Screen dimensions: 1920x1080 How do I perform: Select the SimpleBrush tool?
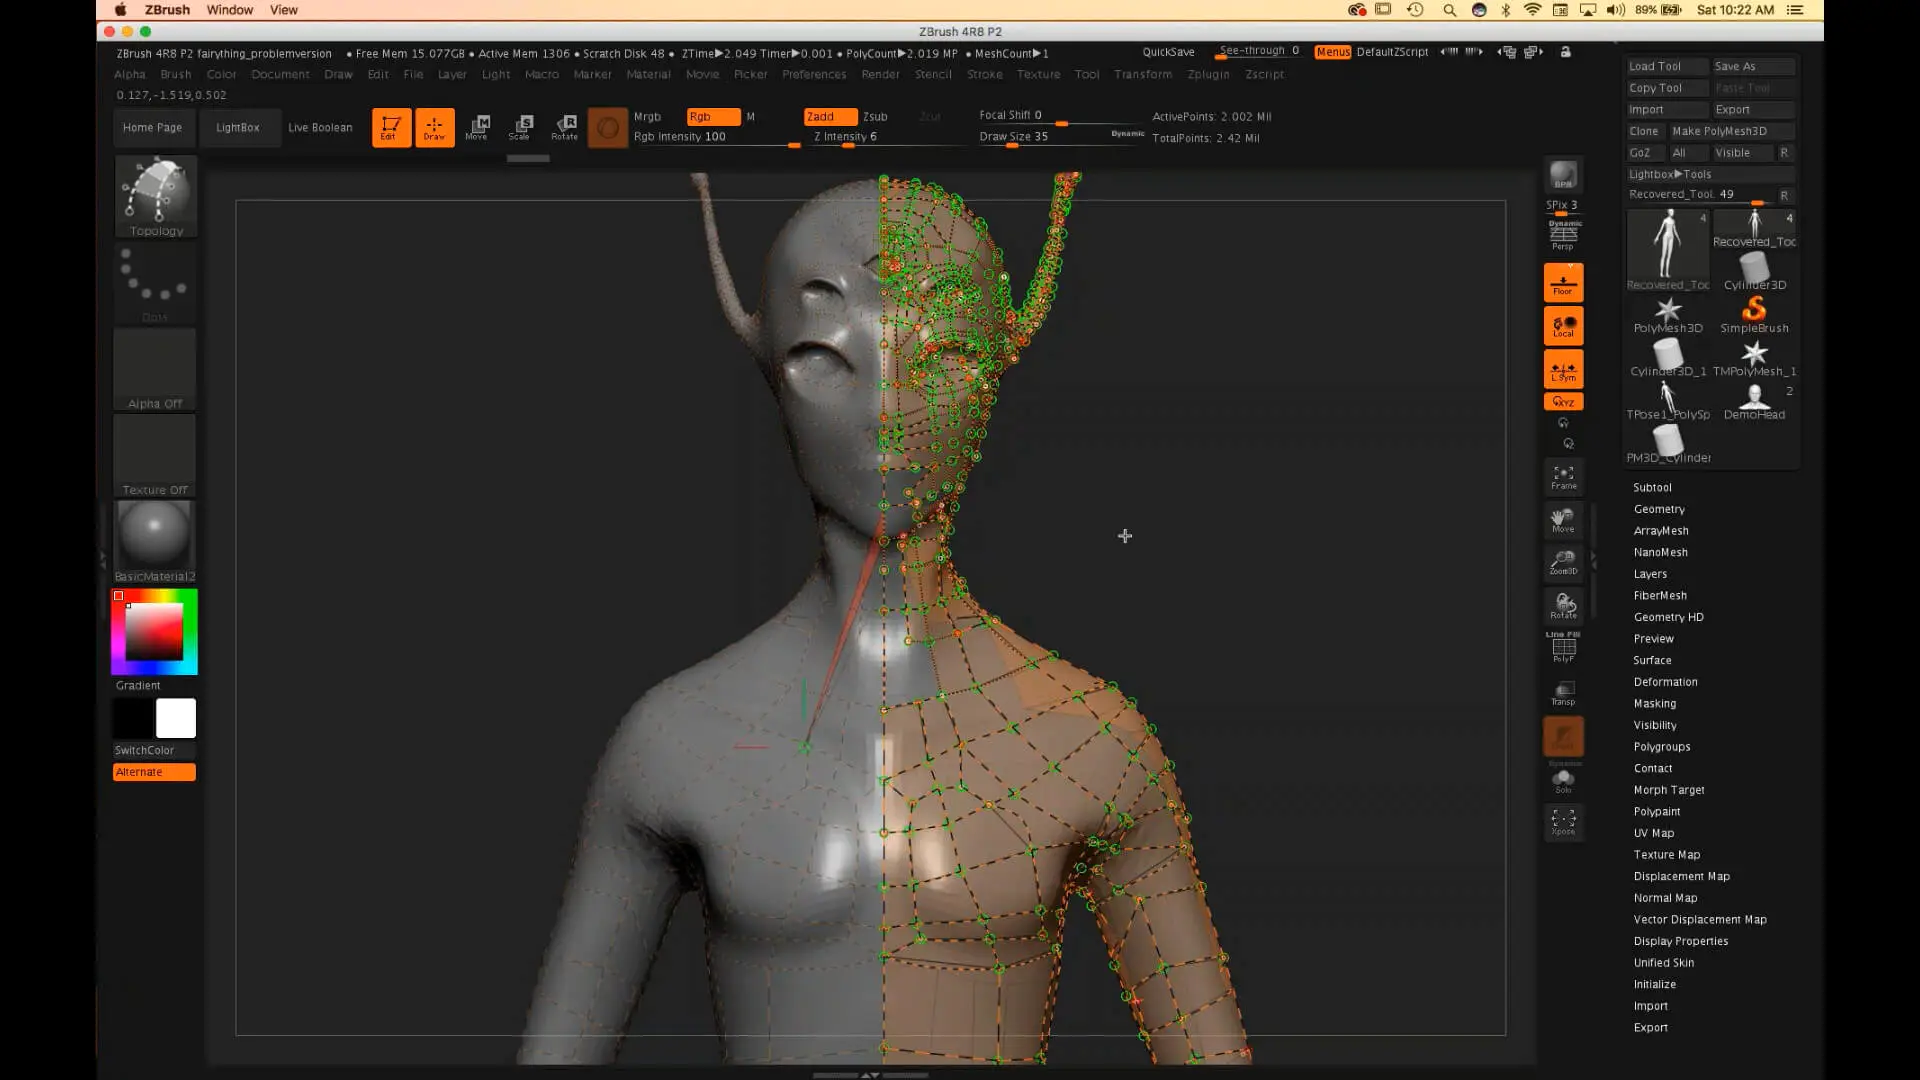point(1754,315)
